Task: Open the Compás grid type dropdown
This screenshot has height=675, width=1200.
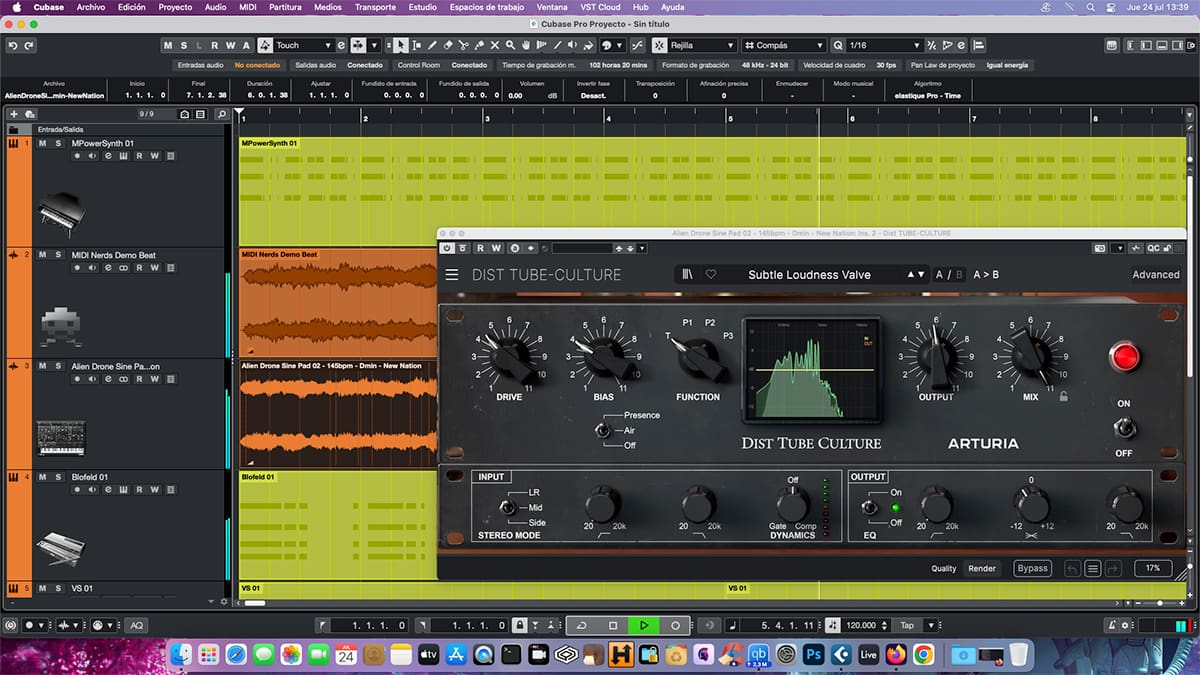Action: (x=784, y=45)
